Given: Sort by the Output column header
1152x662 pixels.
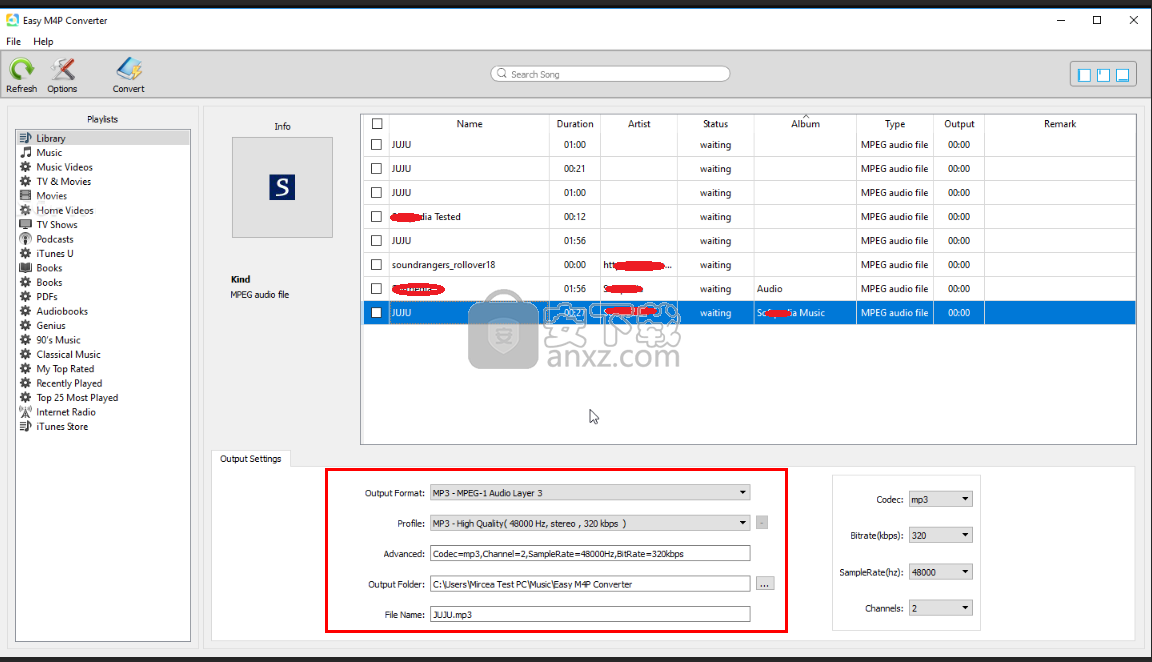Looking at the screenshot, I should coord(959,123).
